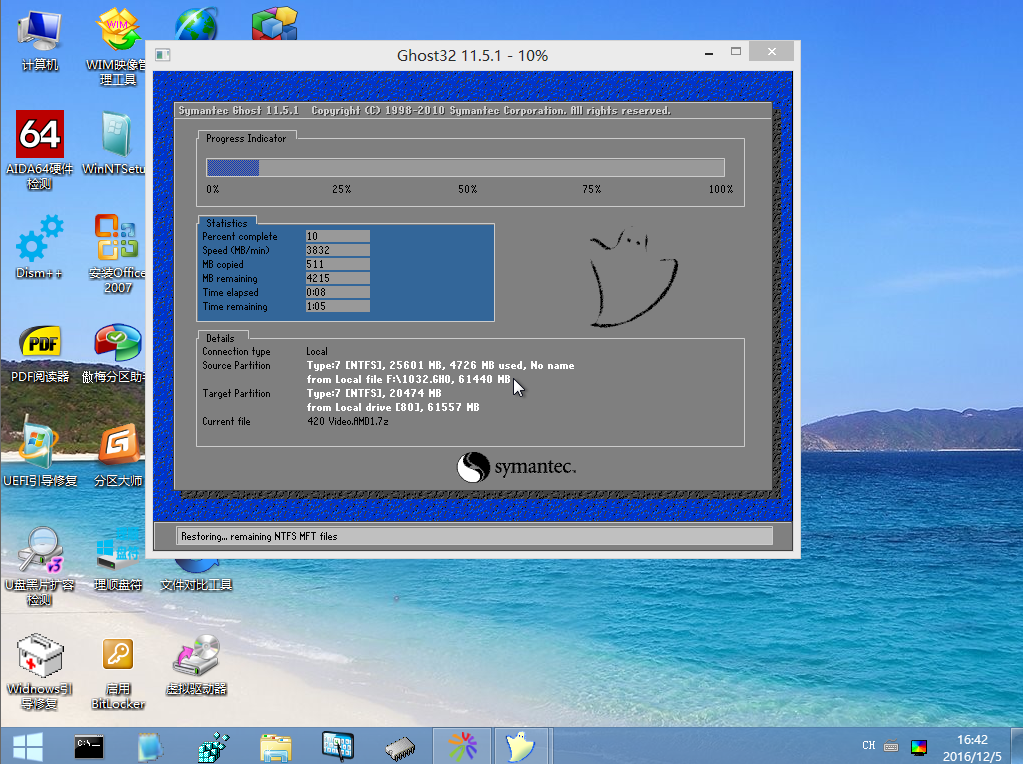
Task: Click the Symantec logo
Action: [516, 467]
